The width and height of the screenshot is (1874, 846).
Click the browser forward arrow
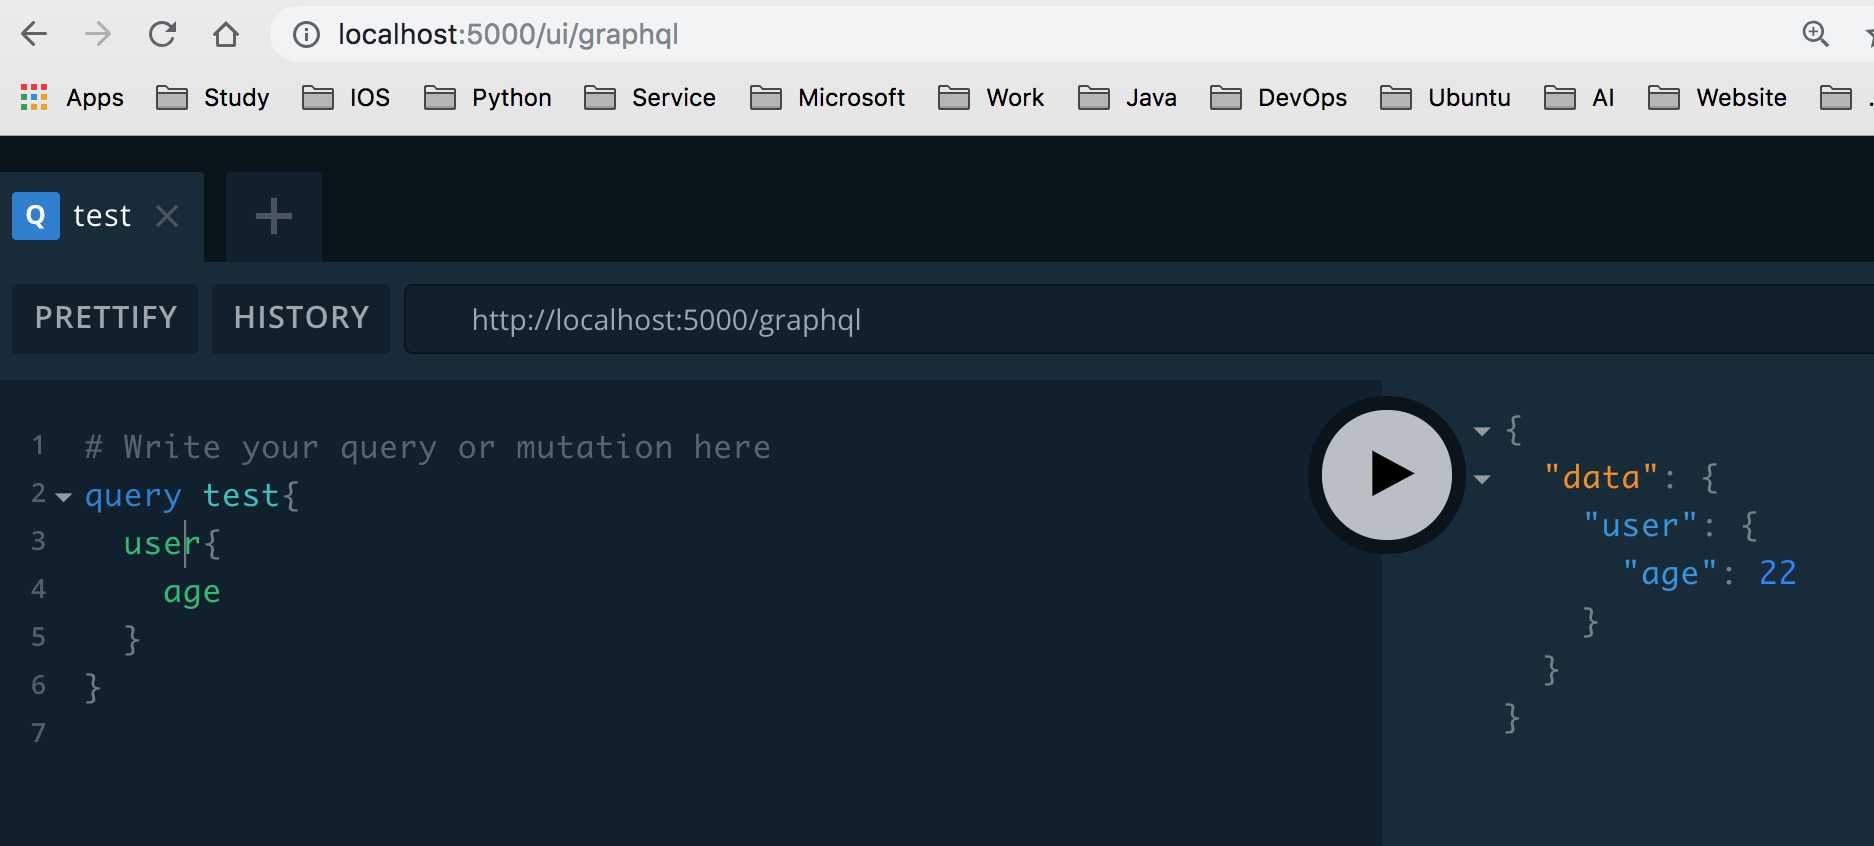pos(98,34)
